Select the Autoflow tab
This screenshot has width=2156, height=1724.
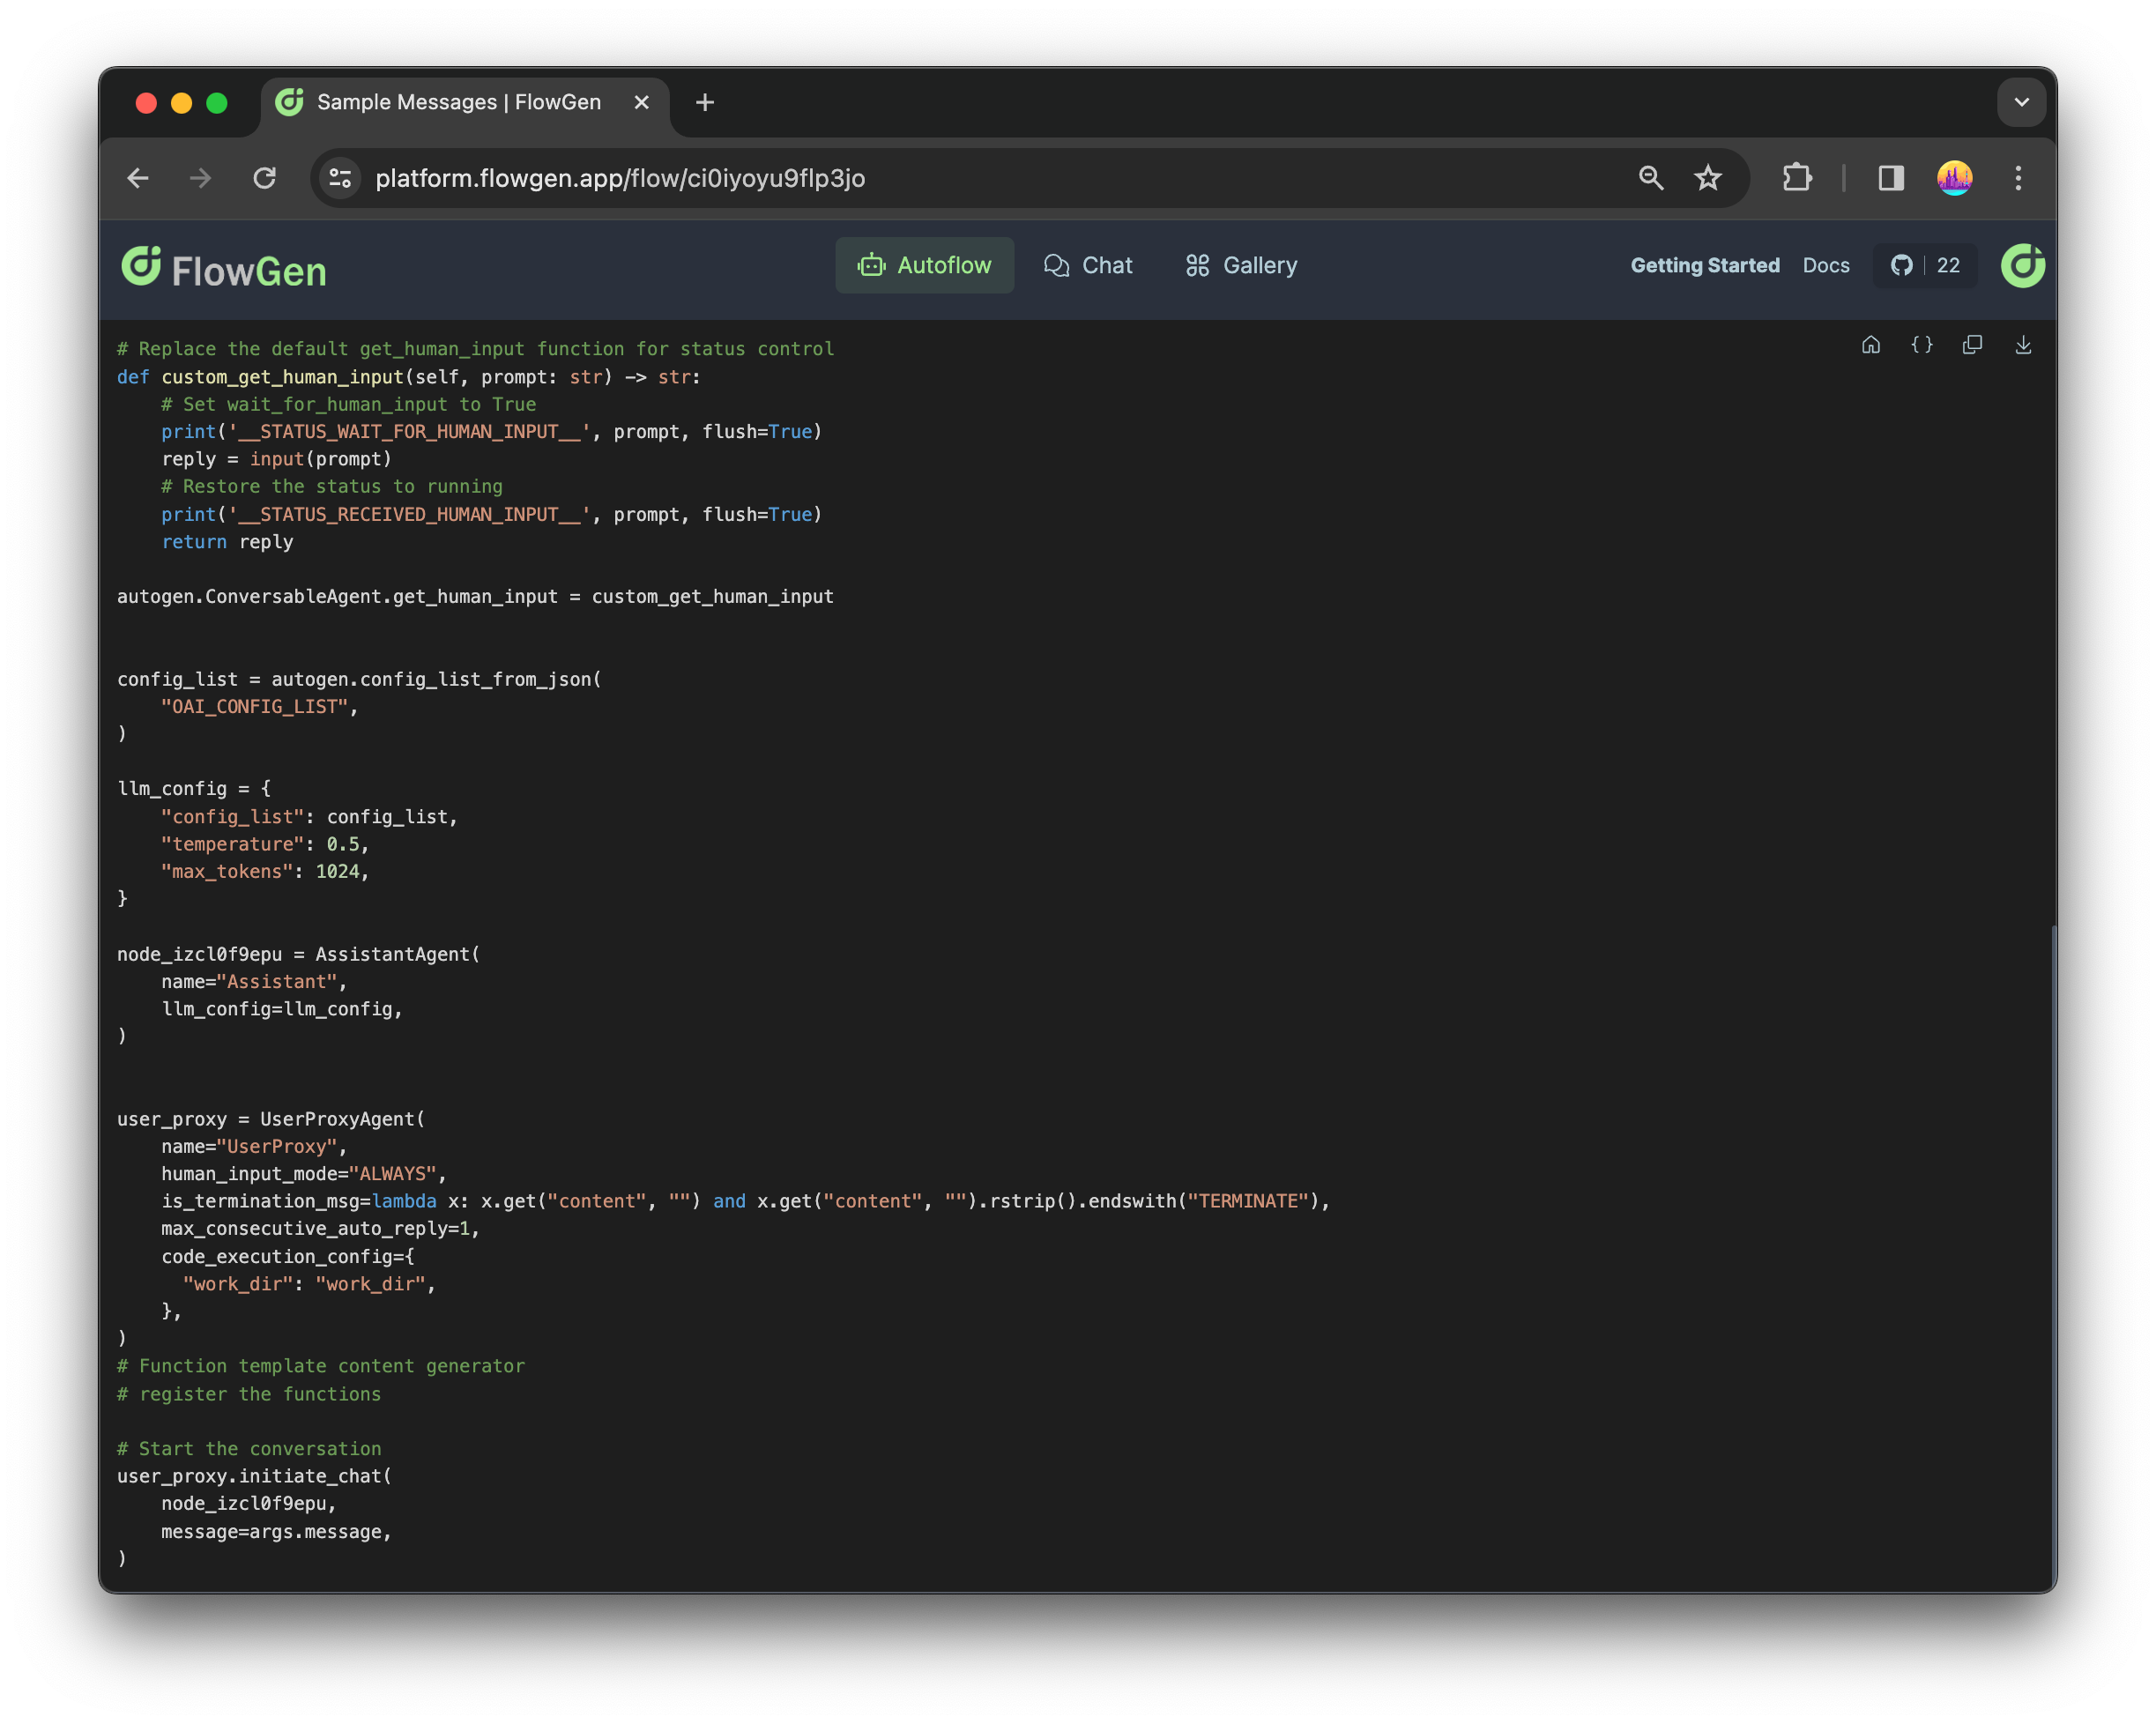pos(924,265)
